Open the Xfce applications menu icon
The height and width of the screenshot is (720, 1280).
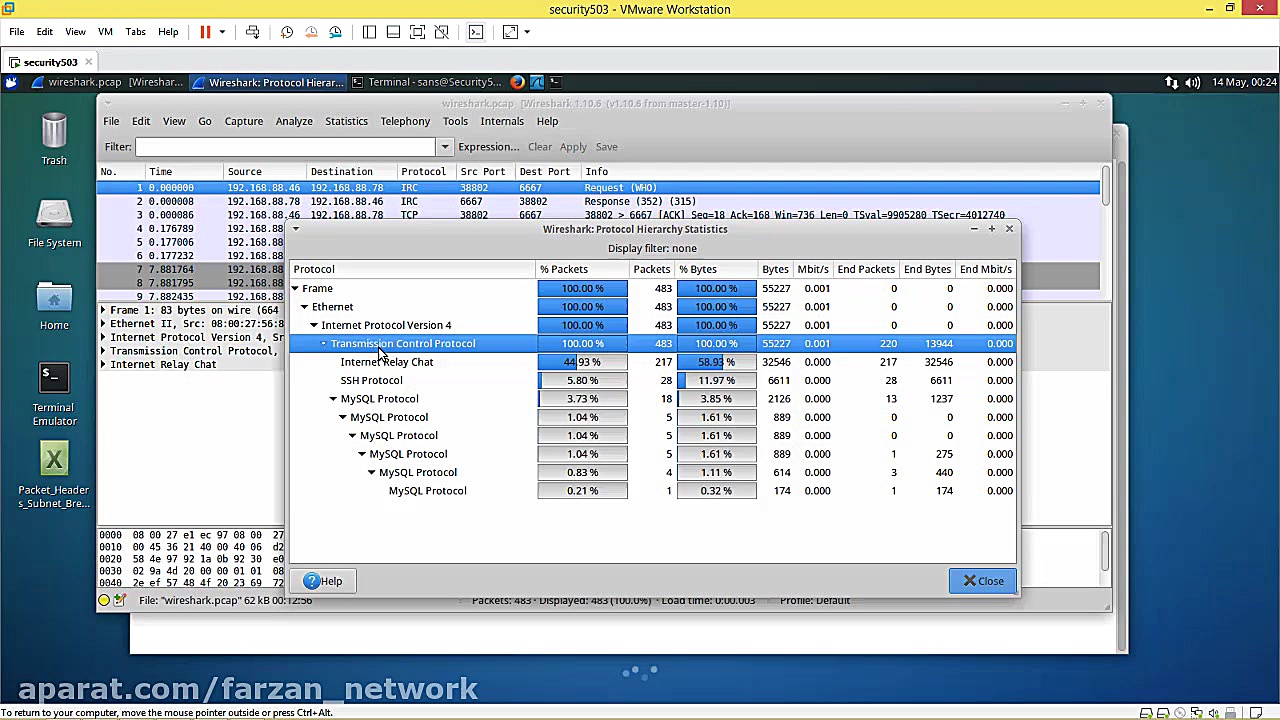(x=11, y=82)
